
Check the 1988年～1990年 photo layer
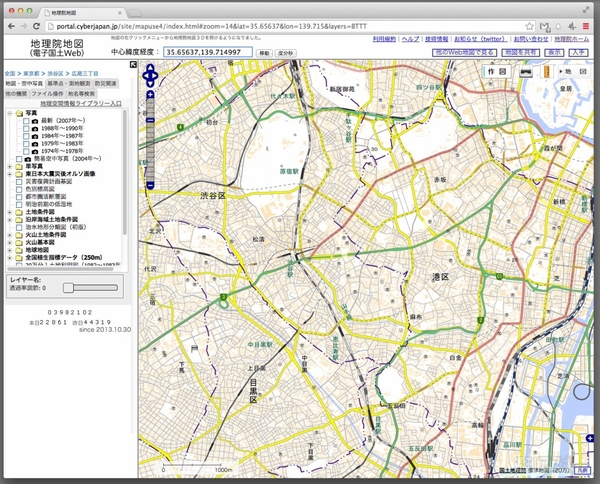click(24, 128)
